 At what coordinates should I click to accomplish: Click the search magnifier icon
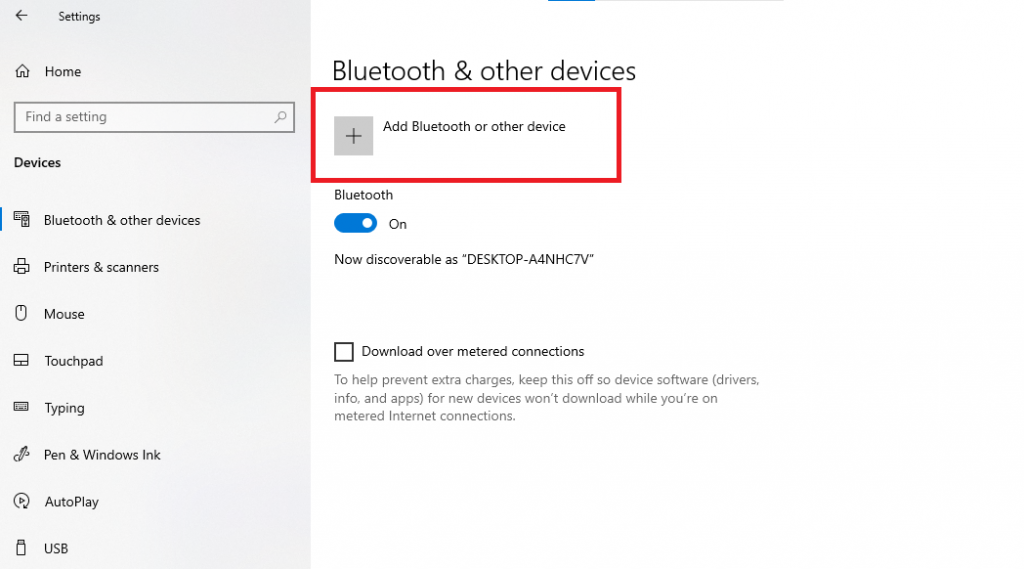[x=280, y=117]
